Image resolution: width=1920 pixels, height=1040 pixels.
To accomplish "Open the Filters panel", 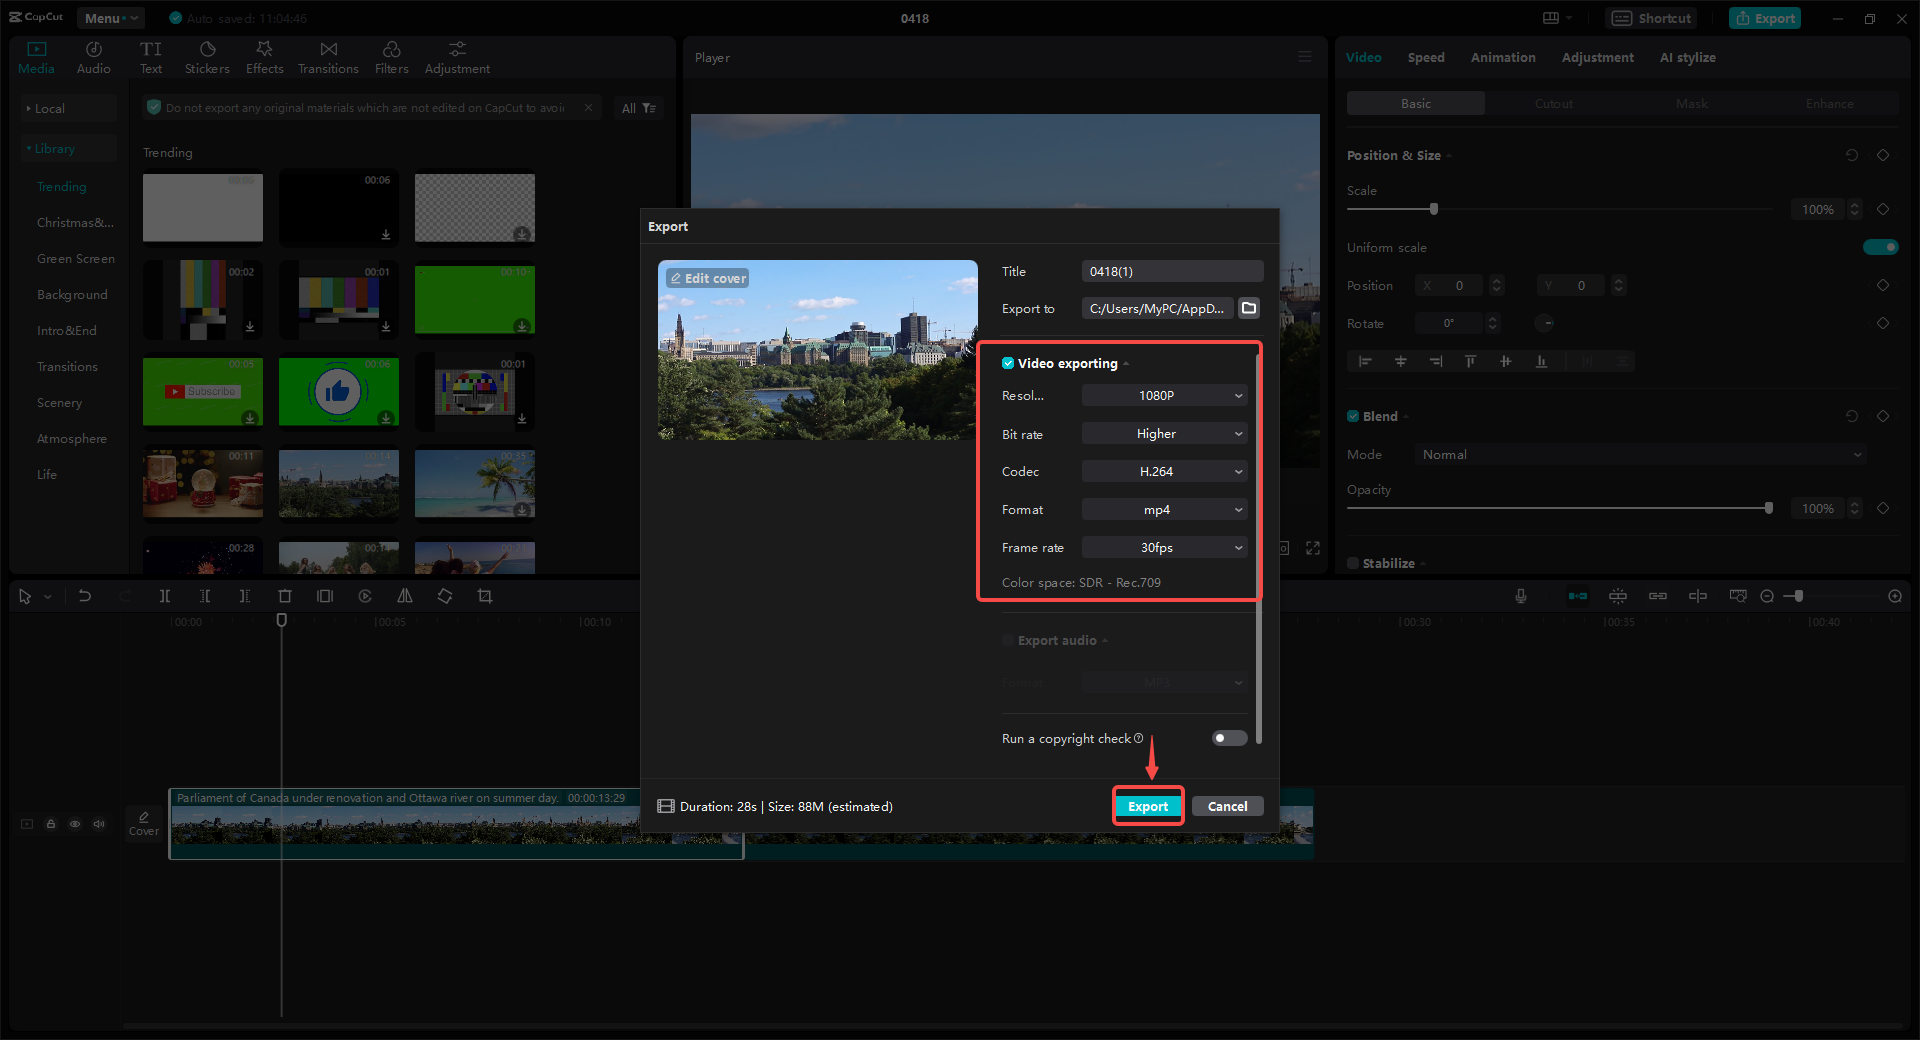I will (391, 56).
